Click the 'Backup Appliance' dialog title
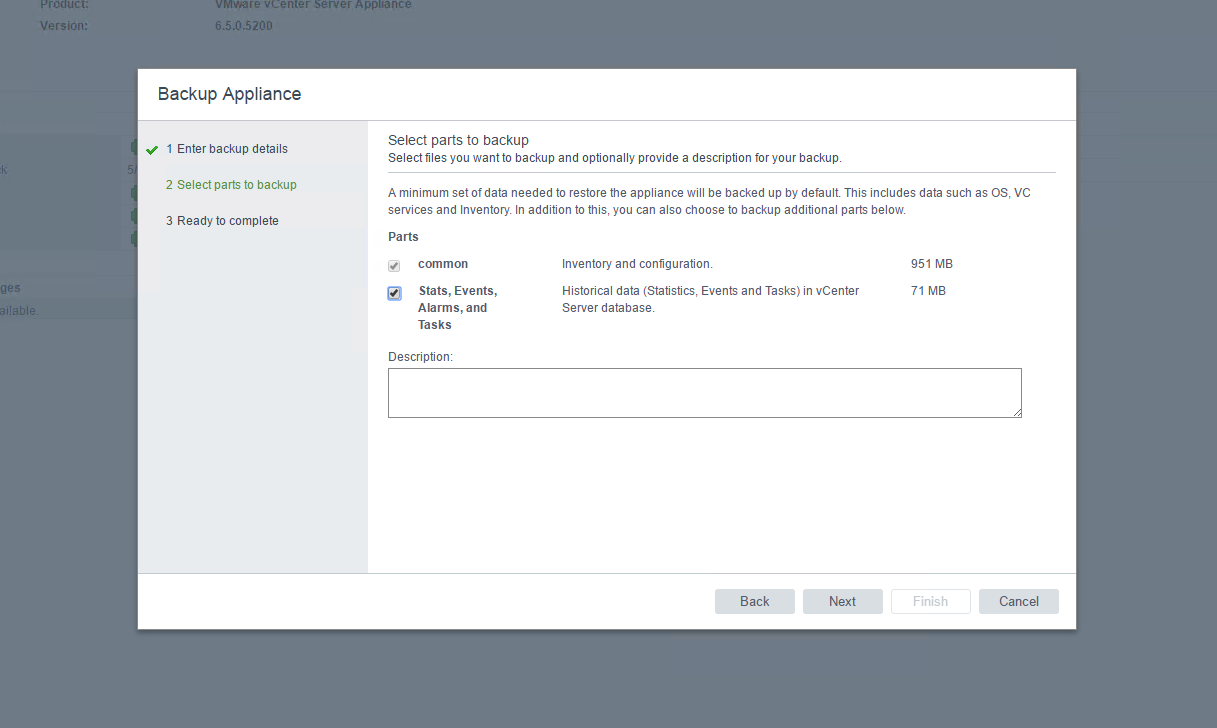Viewport: 1217px width, 728px height. coord(229,94)
